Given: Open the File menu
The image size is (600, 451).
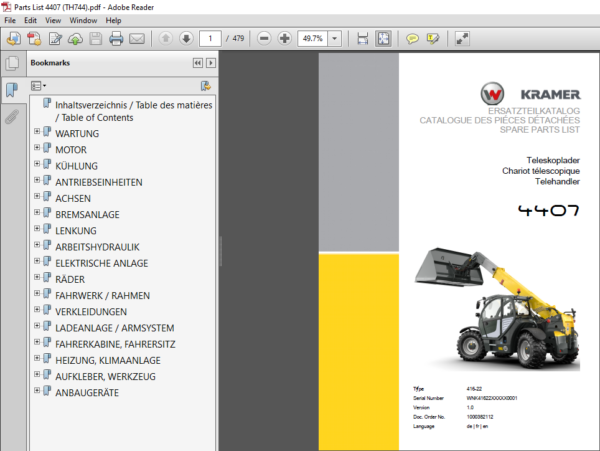Looking at the screenshot, I should point(10,20).
